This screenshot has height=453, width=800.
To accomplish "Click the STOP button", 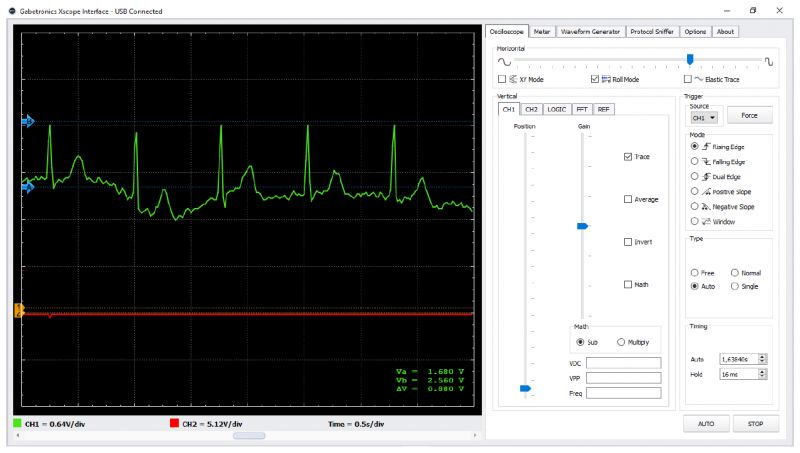I will [x=756, y=424].
